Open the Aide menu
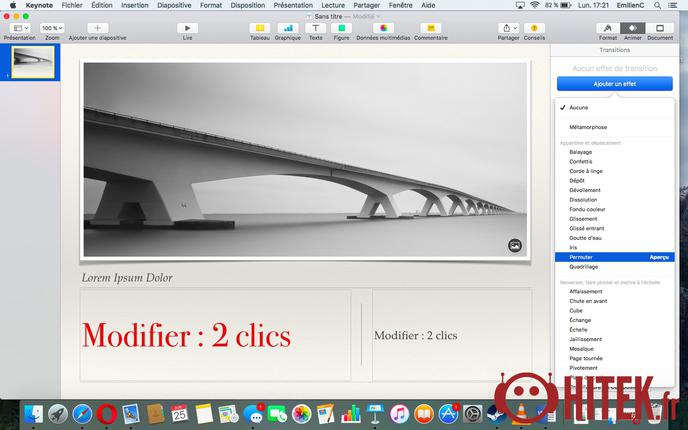Viewport: 688px width, 430px height. pos(428,5)
